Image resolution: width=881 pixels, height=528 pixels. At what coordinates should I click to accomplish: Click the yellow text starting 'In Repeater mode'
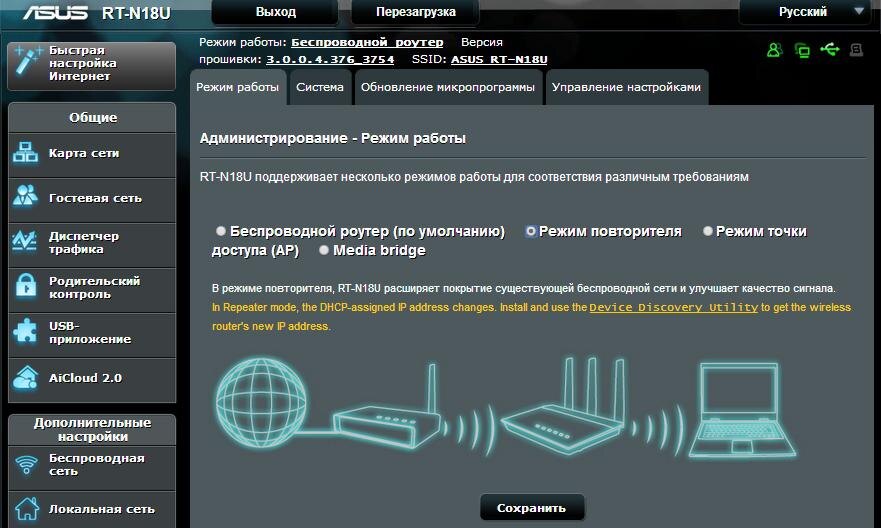tap(531, 317)
